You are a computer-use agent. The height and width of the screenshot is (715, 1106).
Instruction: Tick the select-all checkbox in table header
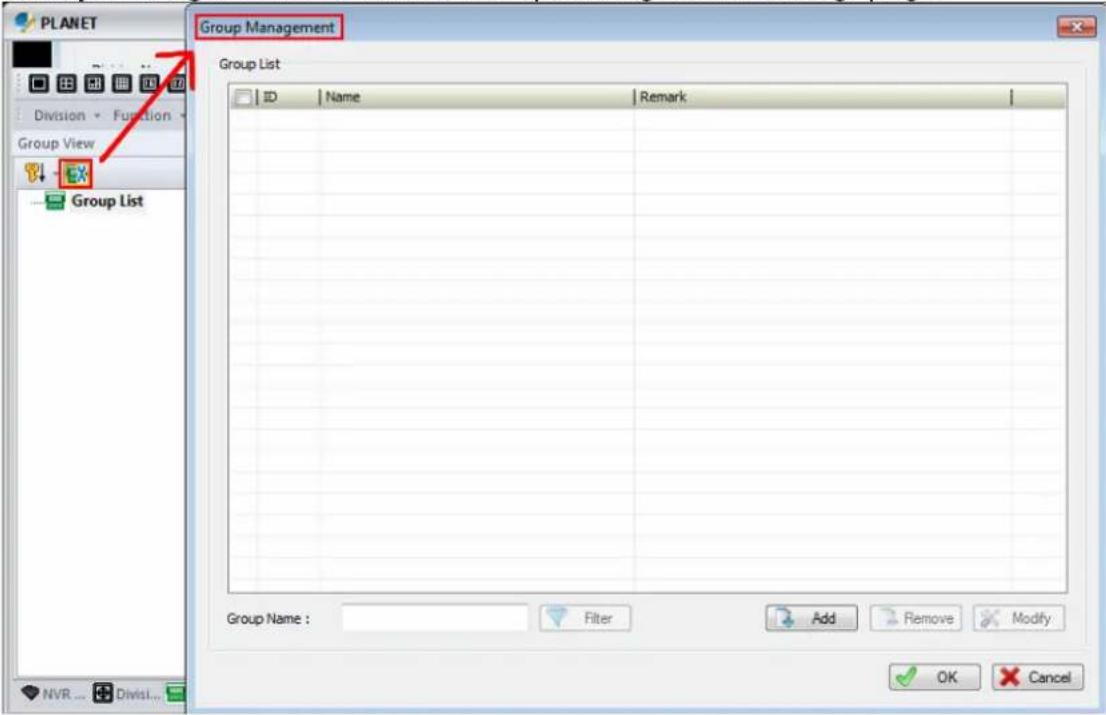(243, 97)
